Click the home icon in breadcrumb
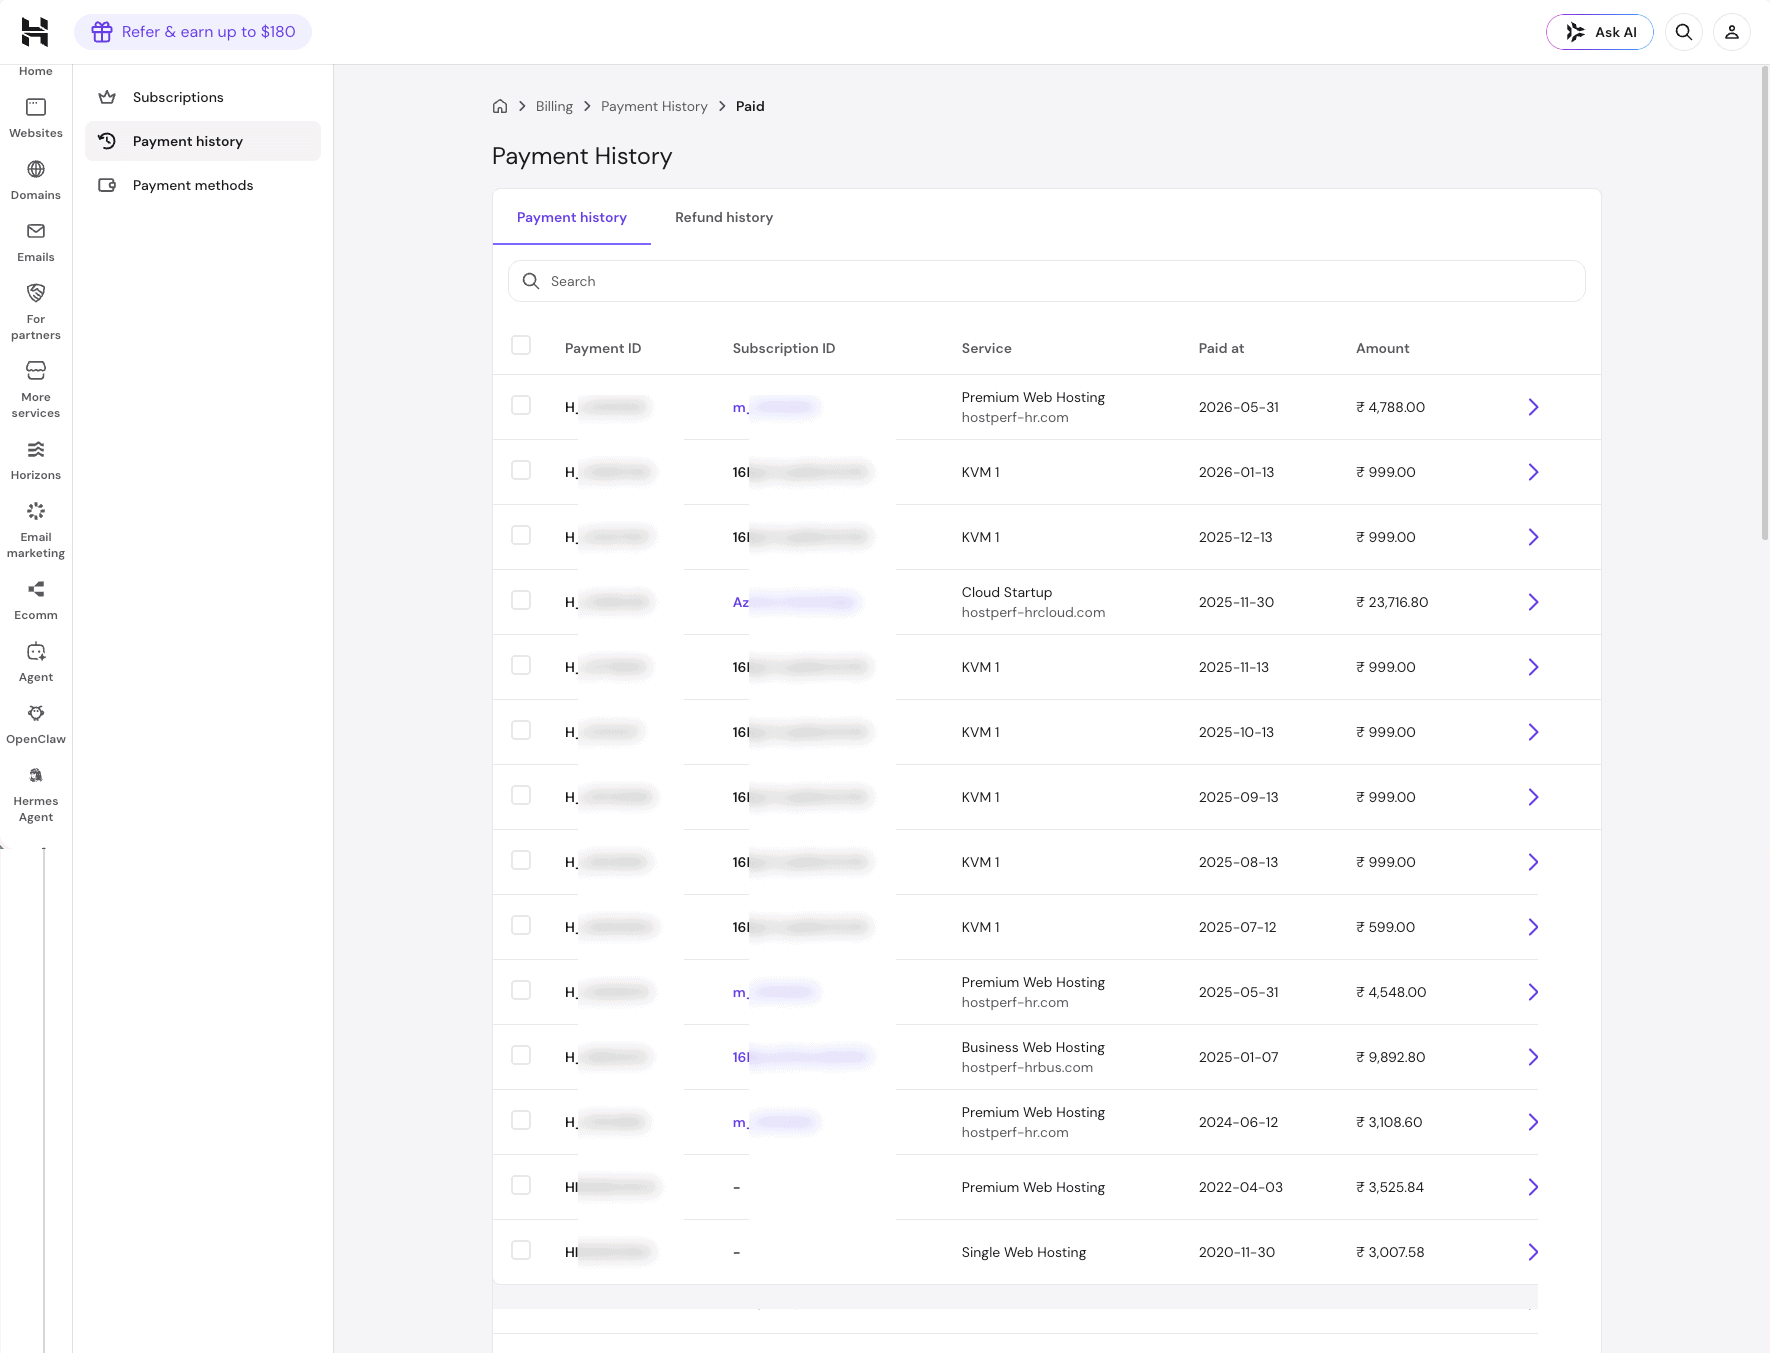 point(500,106)
